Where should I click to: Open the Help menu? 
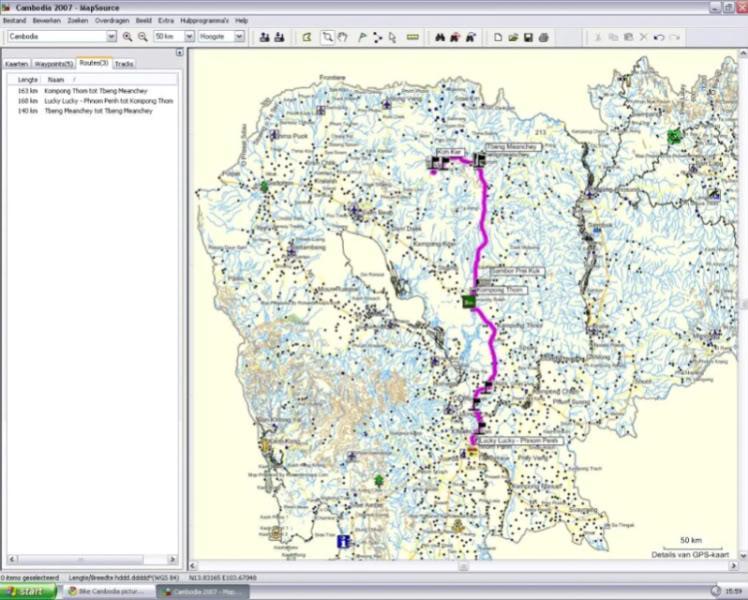pos(241,21)
